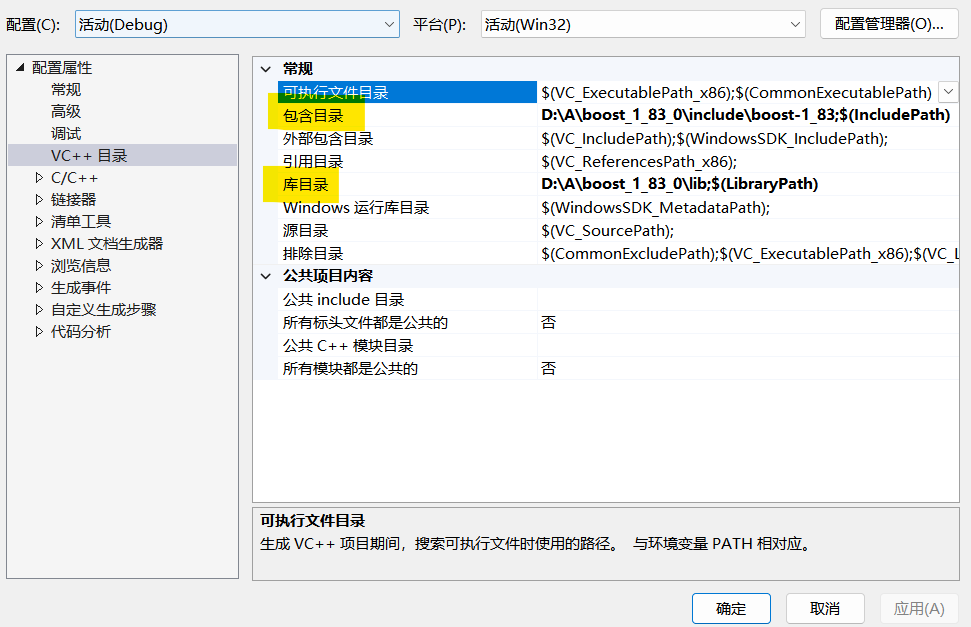Collapse the 常规 property group chevron
The height and width of the screenshot is (627, 971).
[x=266, y=69]
